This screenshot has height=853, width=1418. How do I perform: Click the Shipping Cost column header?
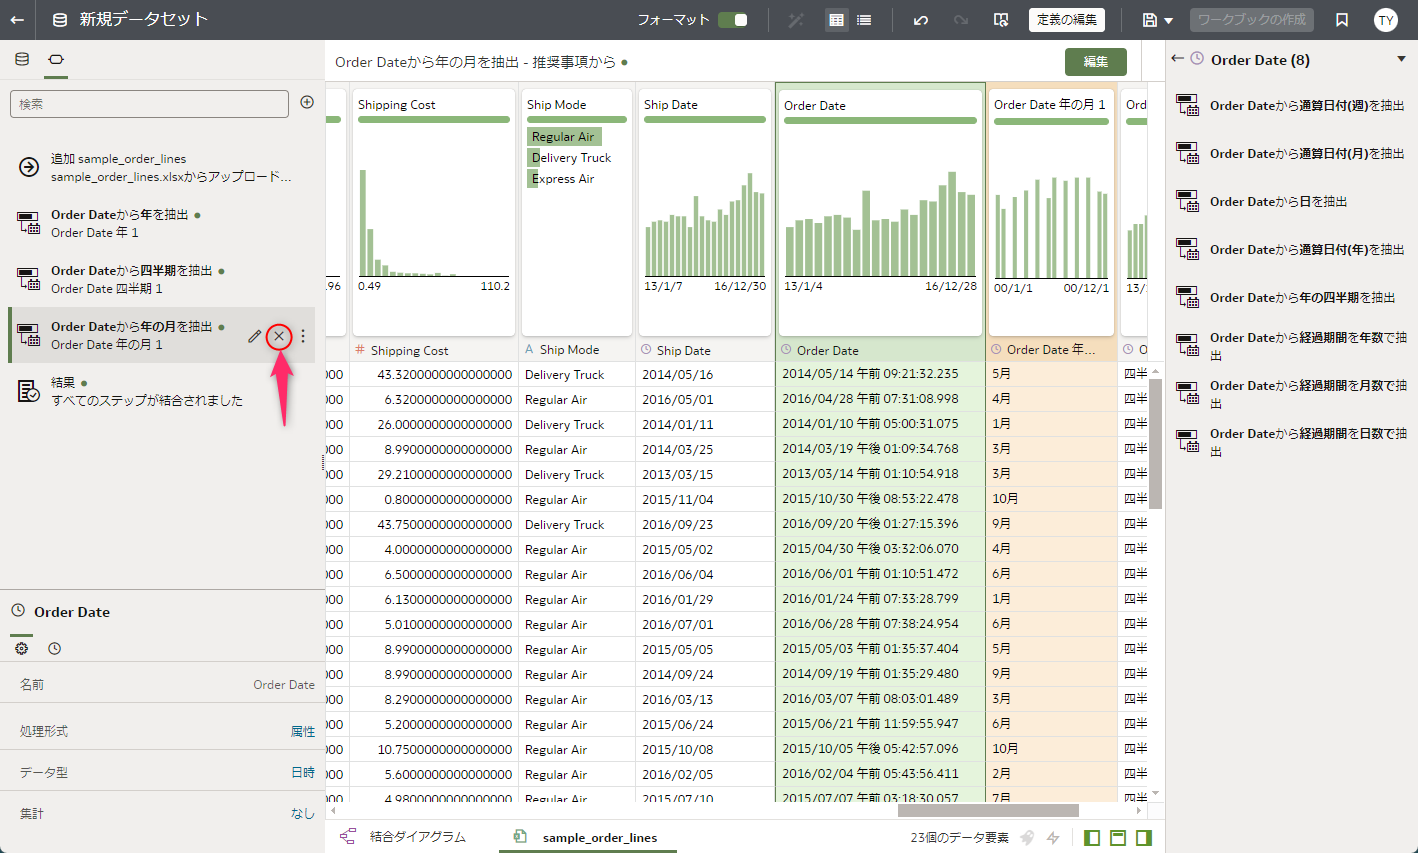[434, 350]
